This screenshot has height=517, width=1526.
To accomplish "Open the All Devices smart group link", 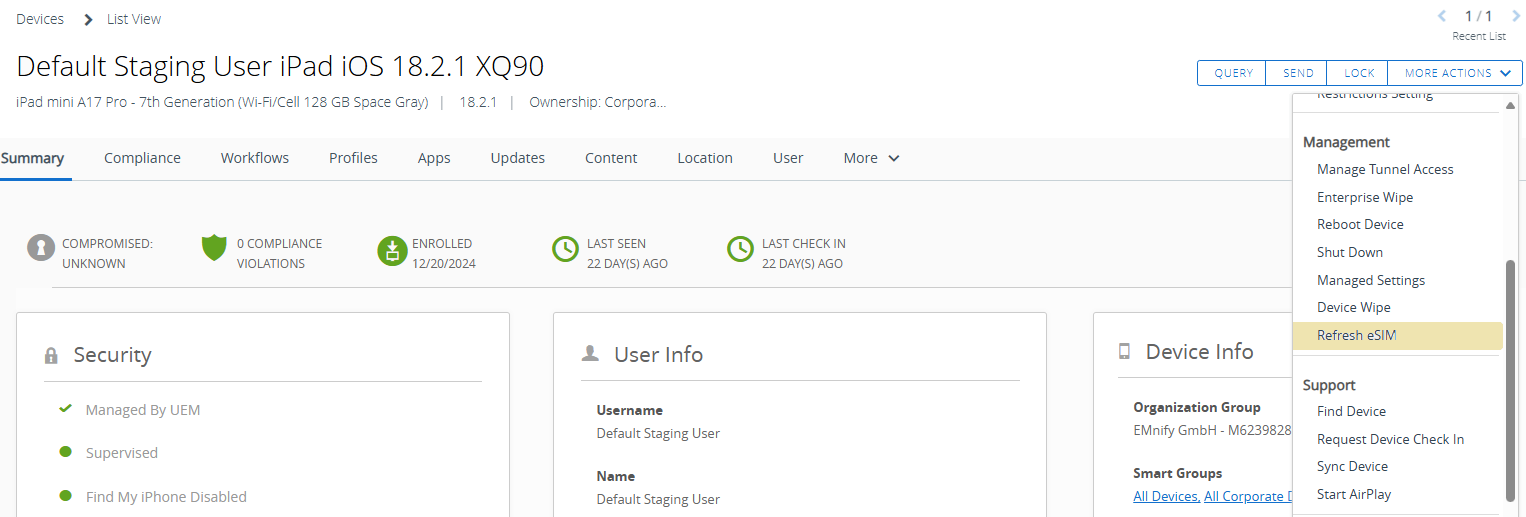I will click(x=1166, y=497).
